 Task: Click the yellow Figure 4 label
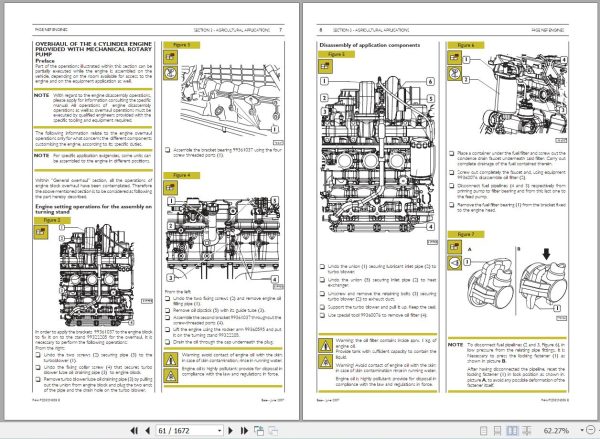pyautogui.click(x=182, y=175)
